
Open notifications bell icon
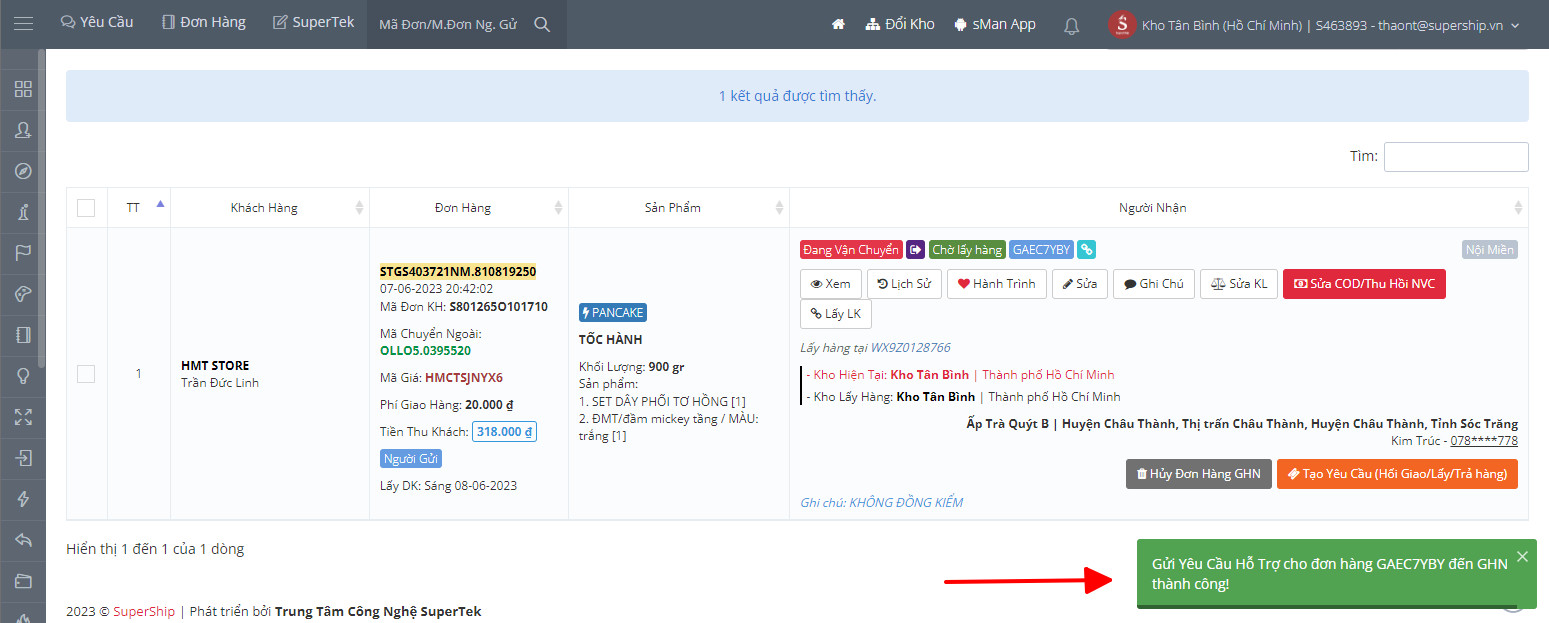pos(1071,25)
